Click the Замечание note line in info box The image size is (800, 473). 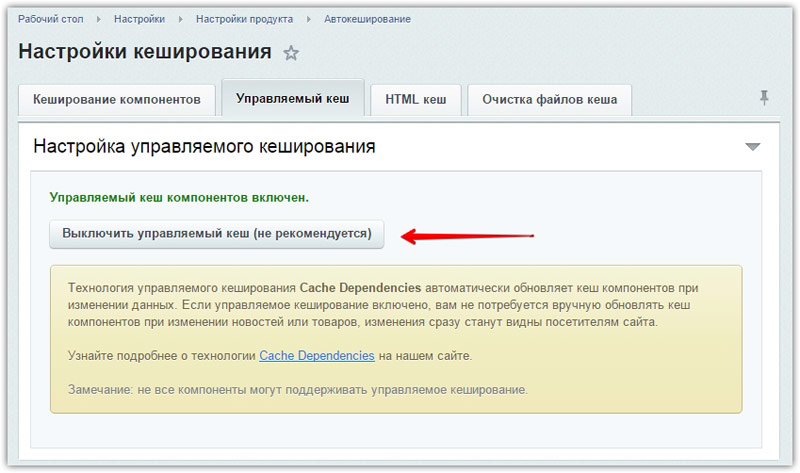[297, 388]
